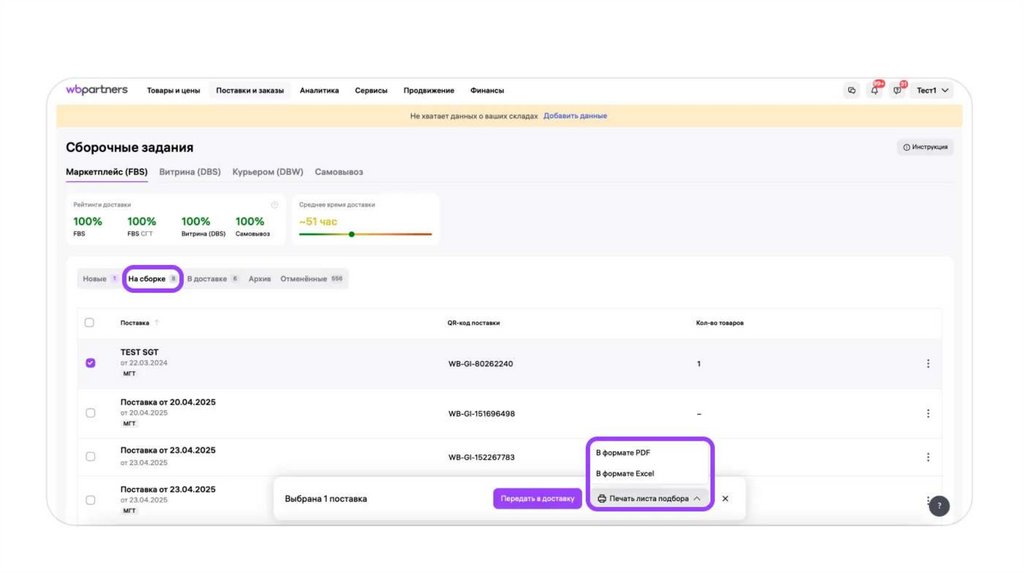This screenshot has height=574, width=1024.
Task: Toggle the select-all checkbox in table header
Action: point(90,323)
